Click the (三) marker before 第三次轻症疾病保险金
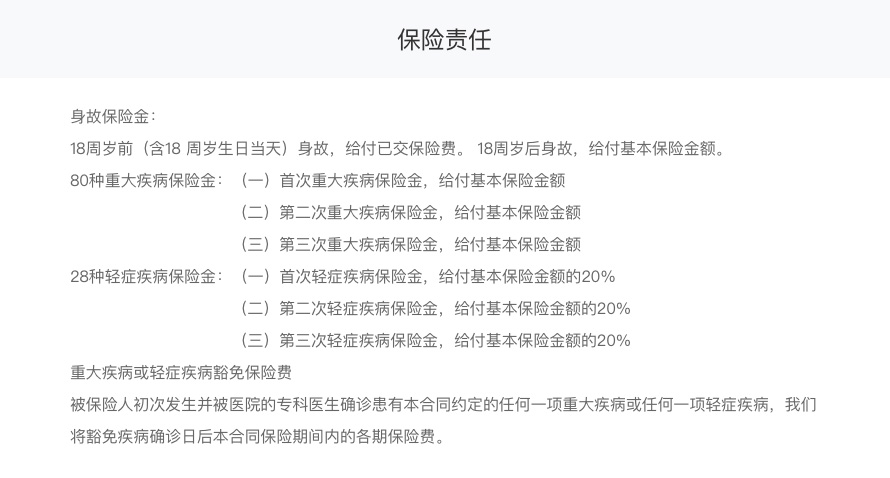 255,341
